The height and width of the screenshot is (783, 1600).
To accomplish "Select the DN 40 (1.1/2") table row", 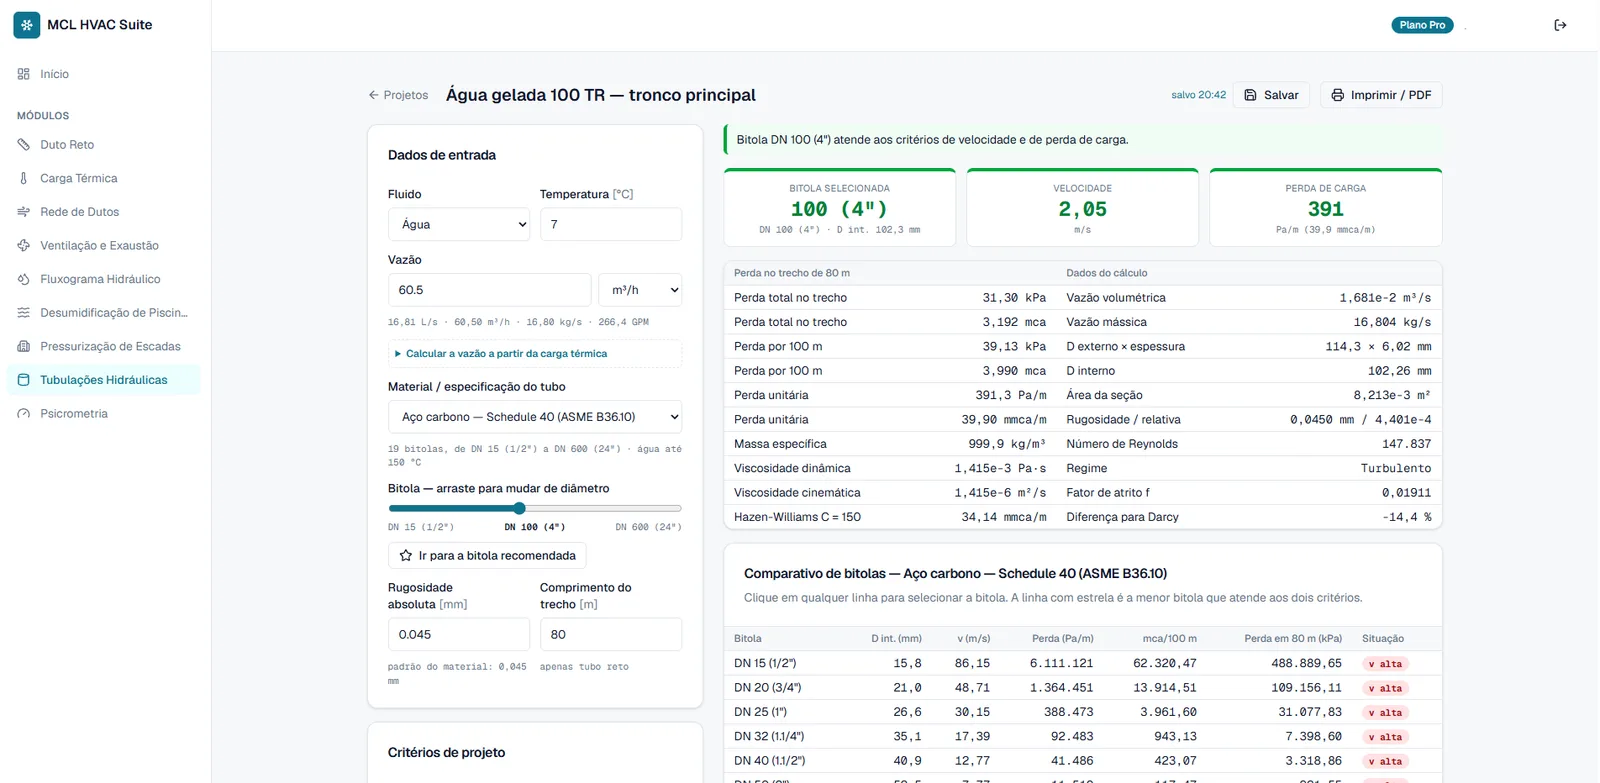I will point(1083,761).
